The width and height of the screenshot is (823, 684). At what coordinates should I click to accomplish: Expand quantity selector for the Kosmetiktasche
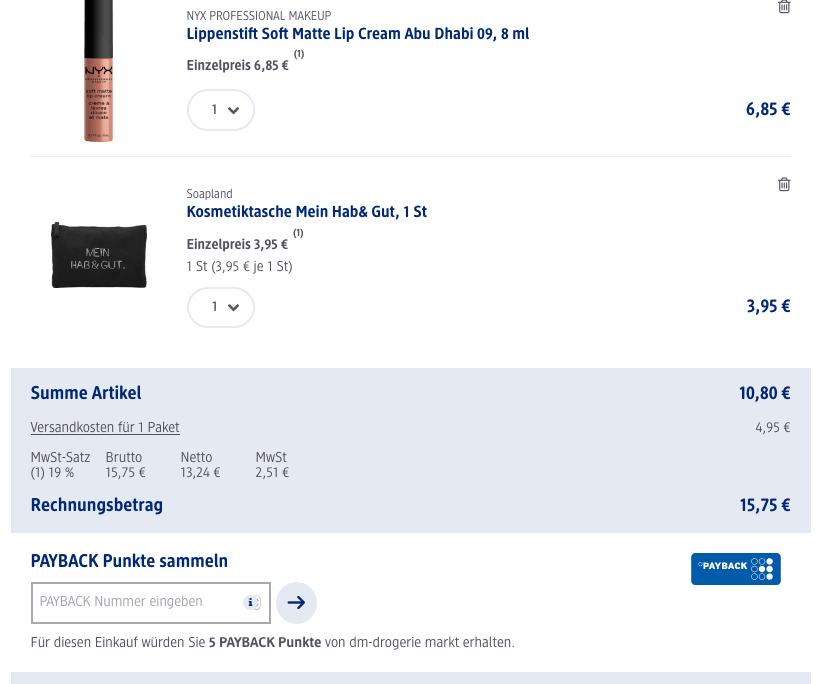pyautogui.click(x=221, y=307)
